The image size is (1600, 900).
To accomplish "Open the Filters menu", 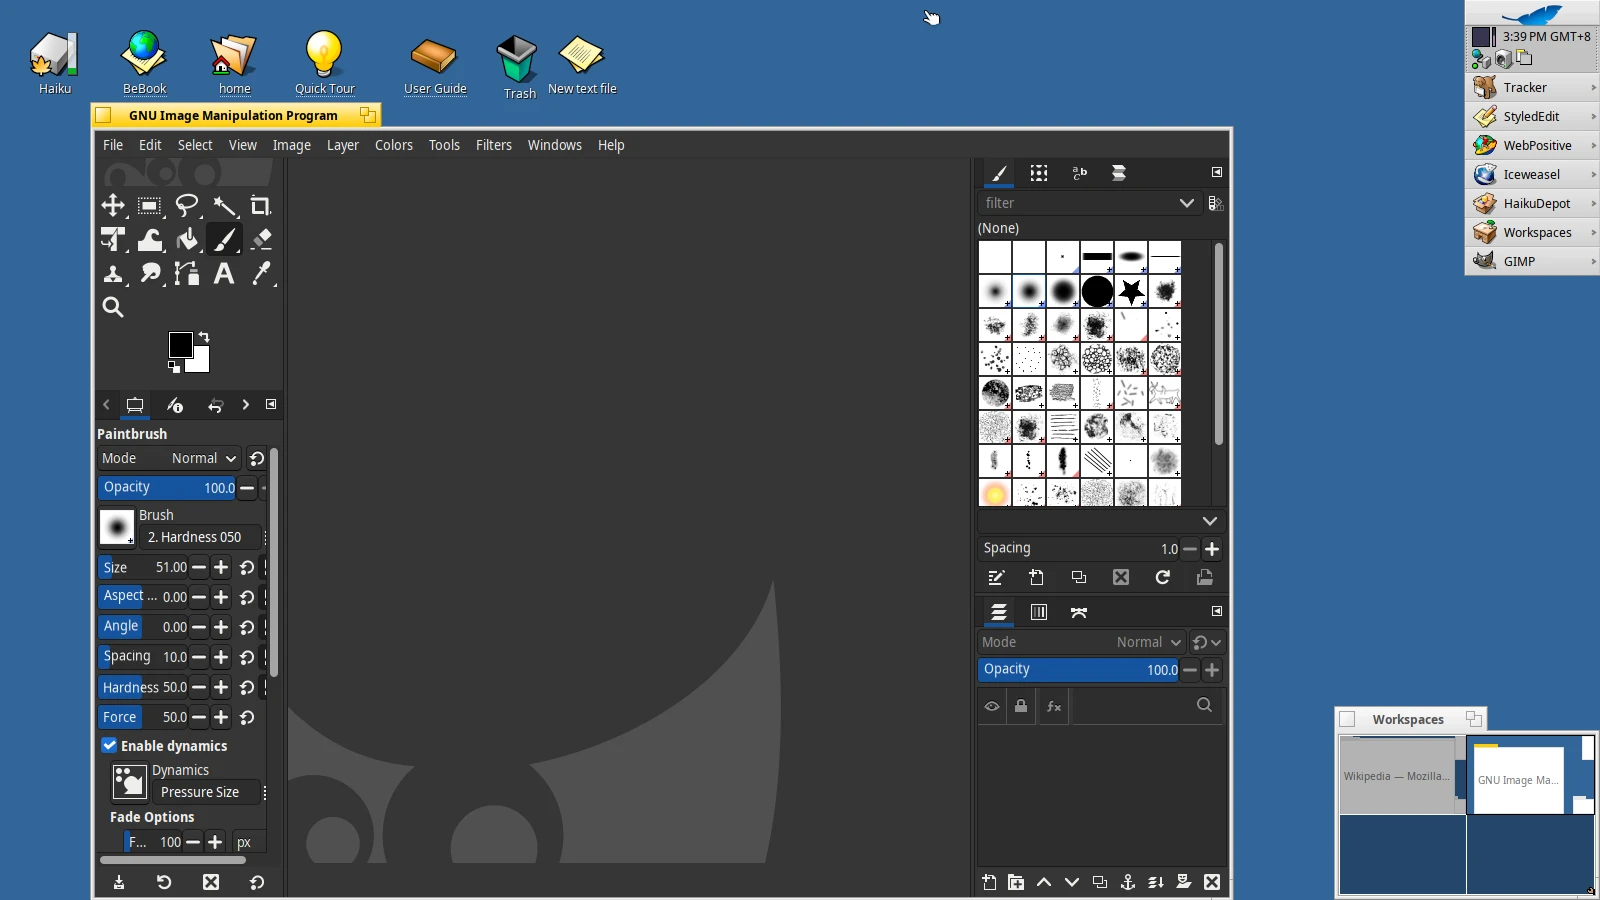I will point(494,145).
